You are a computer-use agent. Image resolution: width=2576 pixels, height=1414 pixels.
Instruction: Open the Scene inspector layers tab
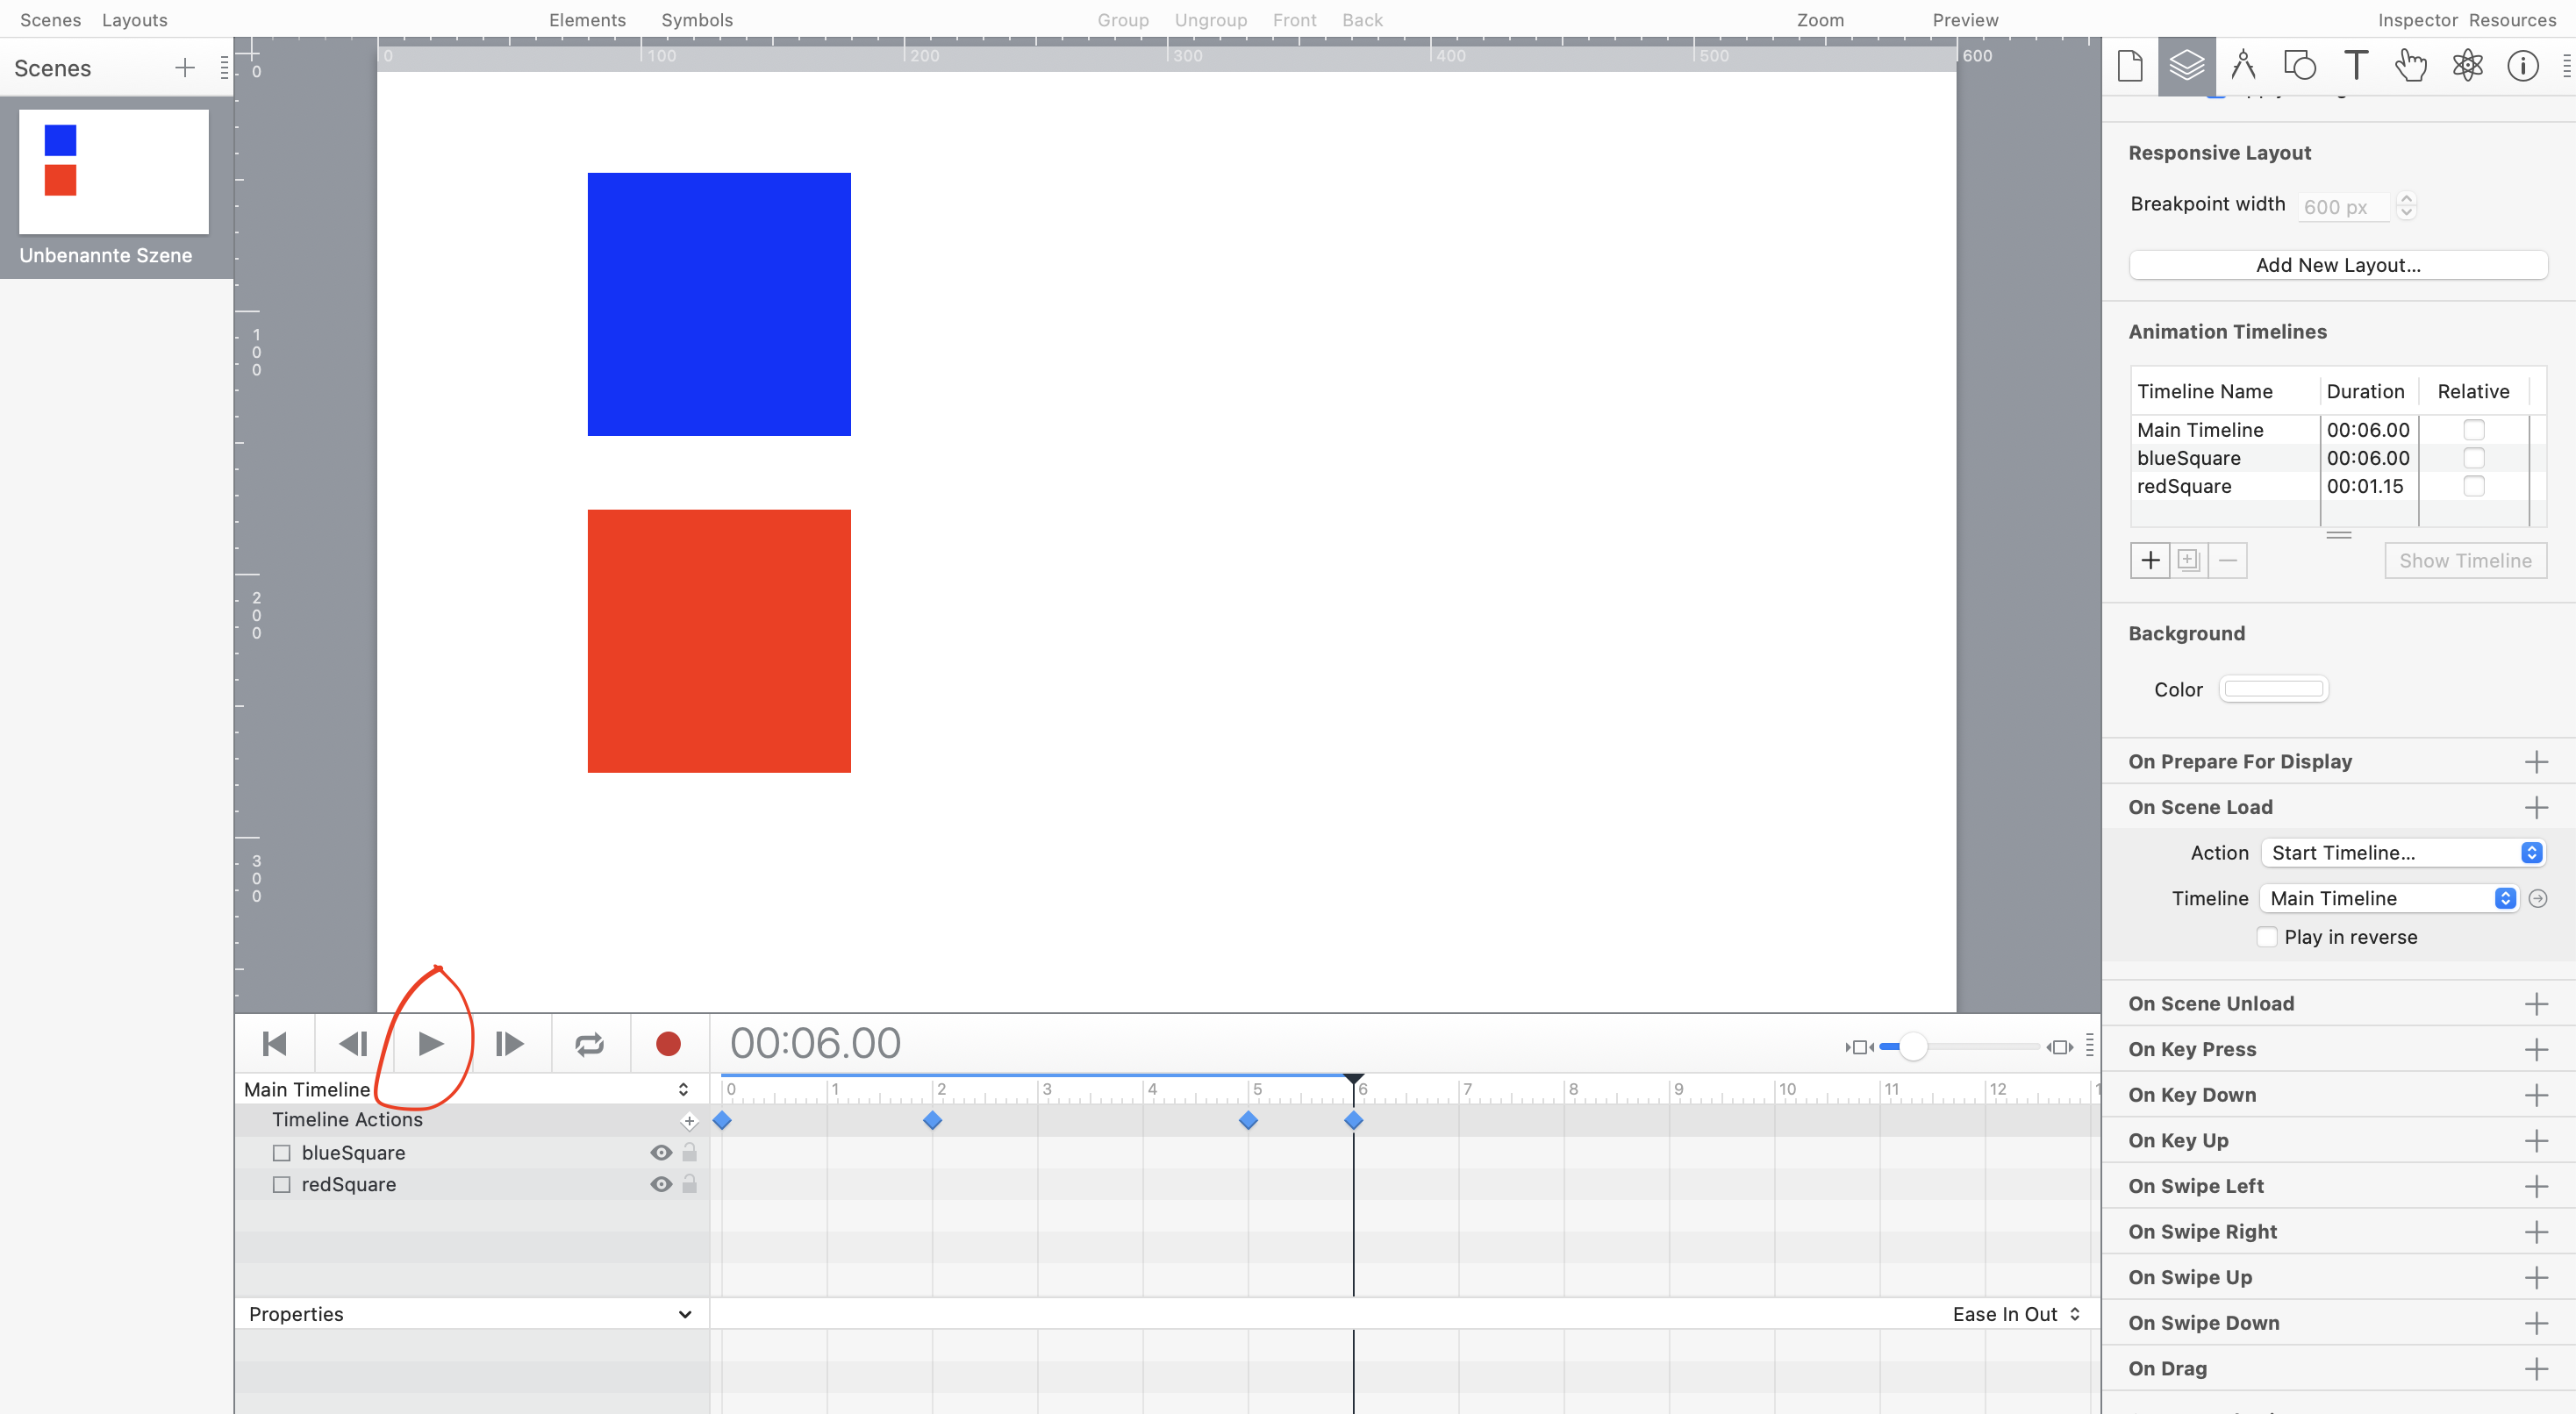2186,66
